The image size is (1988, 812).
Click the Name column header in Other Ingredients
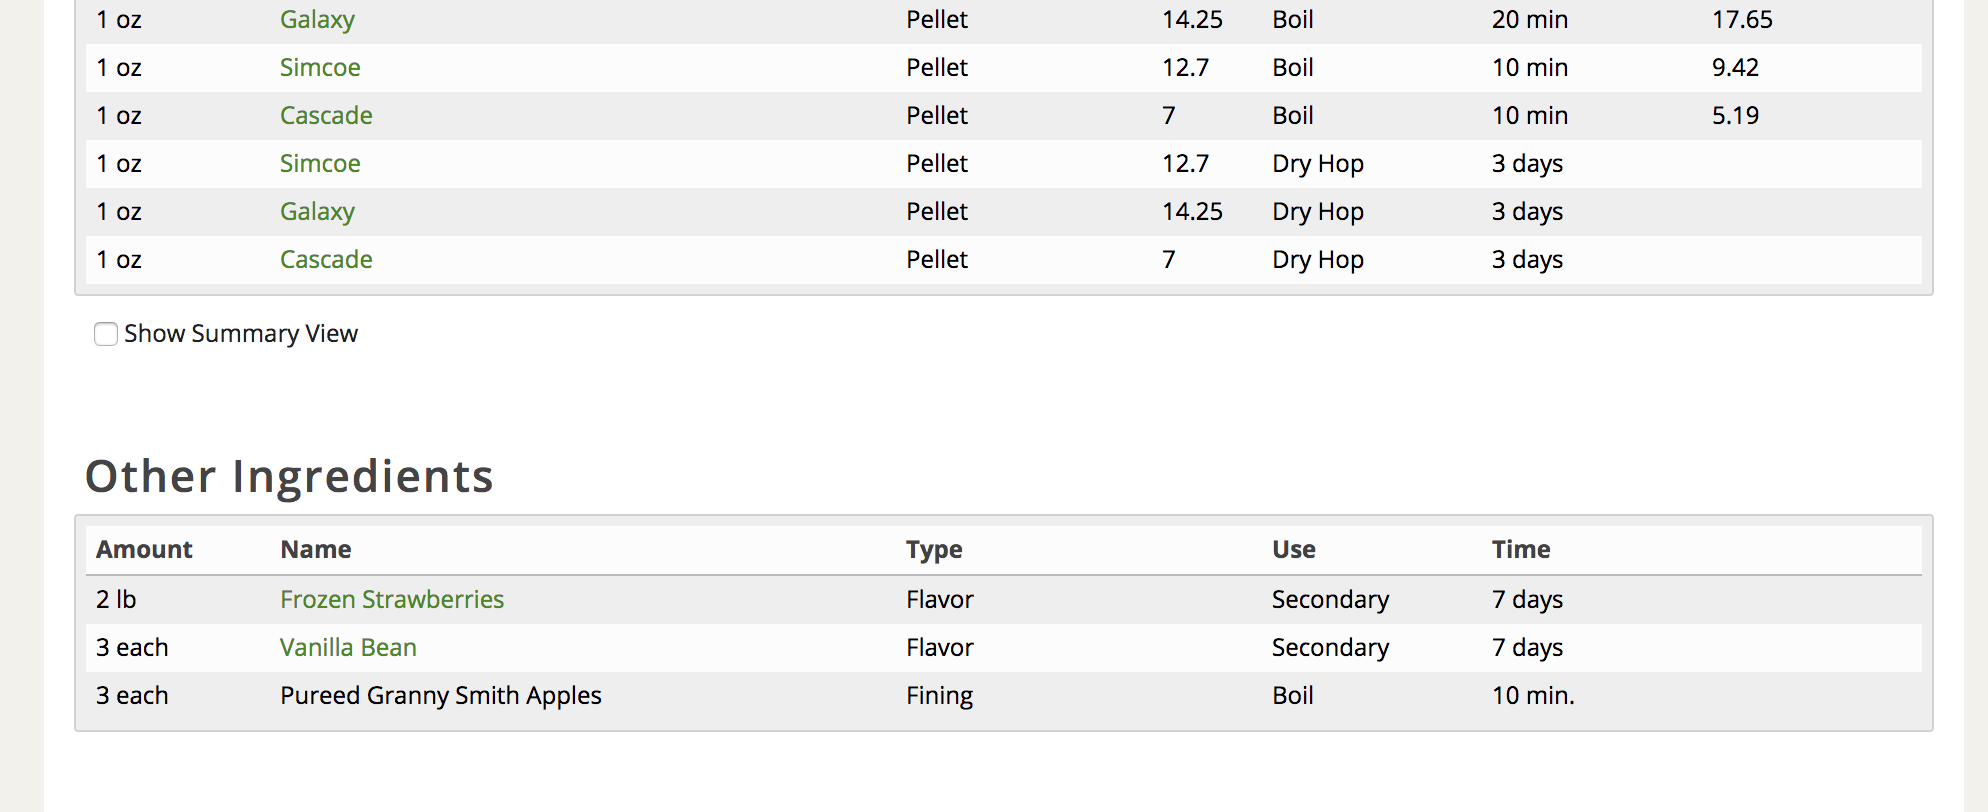pos(316,550)
